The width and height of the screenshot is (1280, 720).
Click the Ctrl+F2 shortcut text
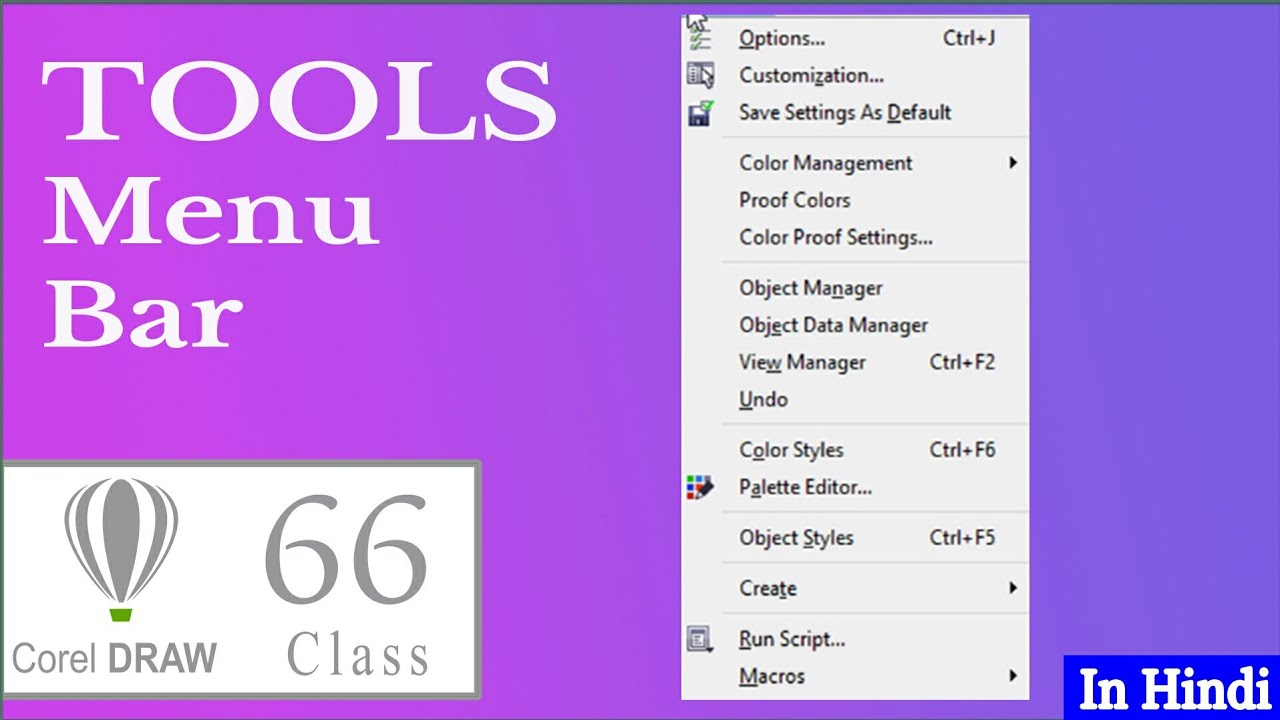point(962,362)
